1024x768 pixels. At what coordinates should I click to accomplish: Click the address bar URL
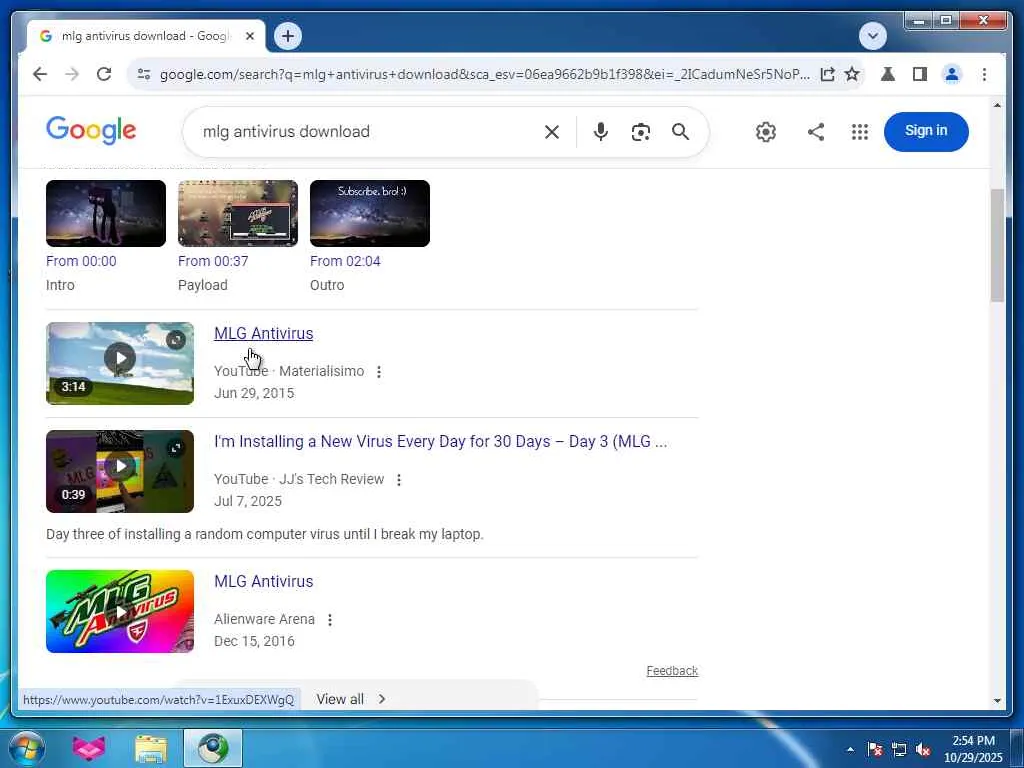coord(483,74)
